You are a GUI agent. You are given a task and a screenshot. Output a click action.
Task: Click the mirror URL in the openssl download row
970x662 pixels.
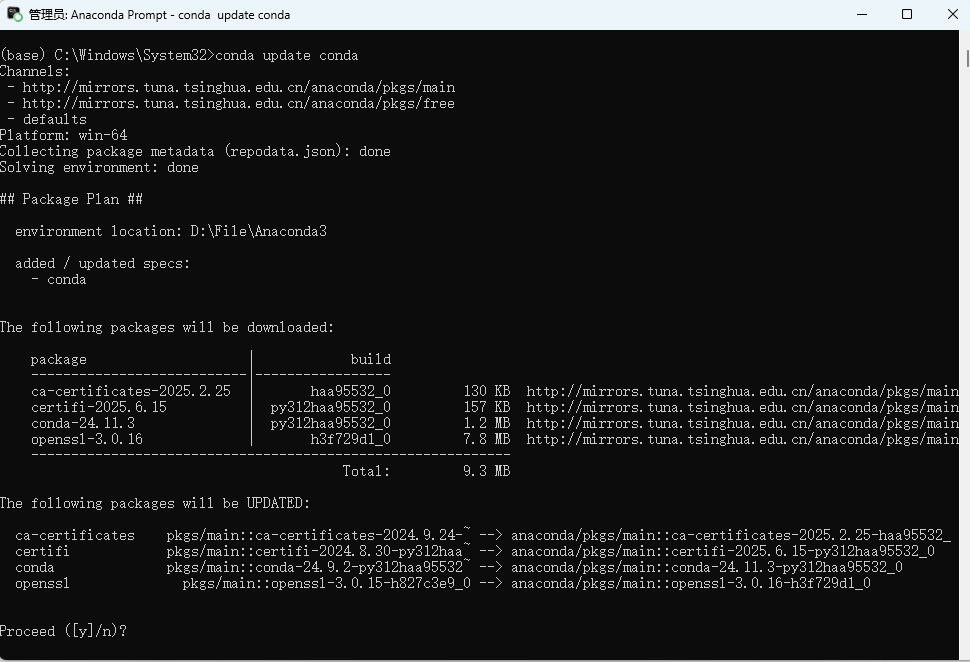tap(742, 440)
